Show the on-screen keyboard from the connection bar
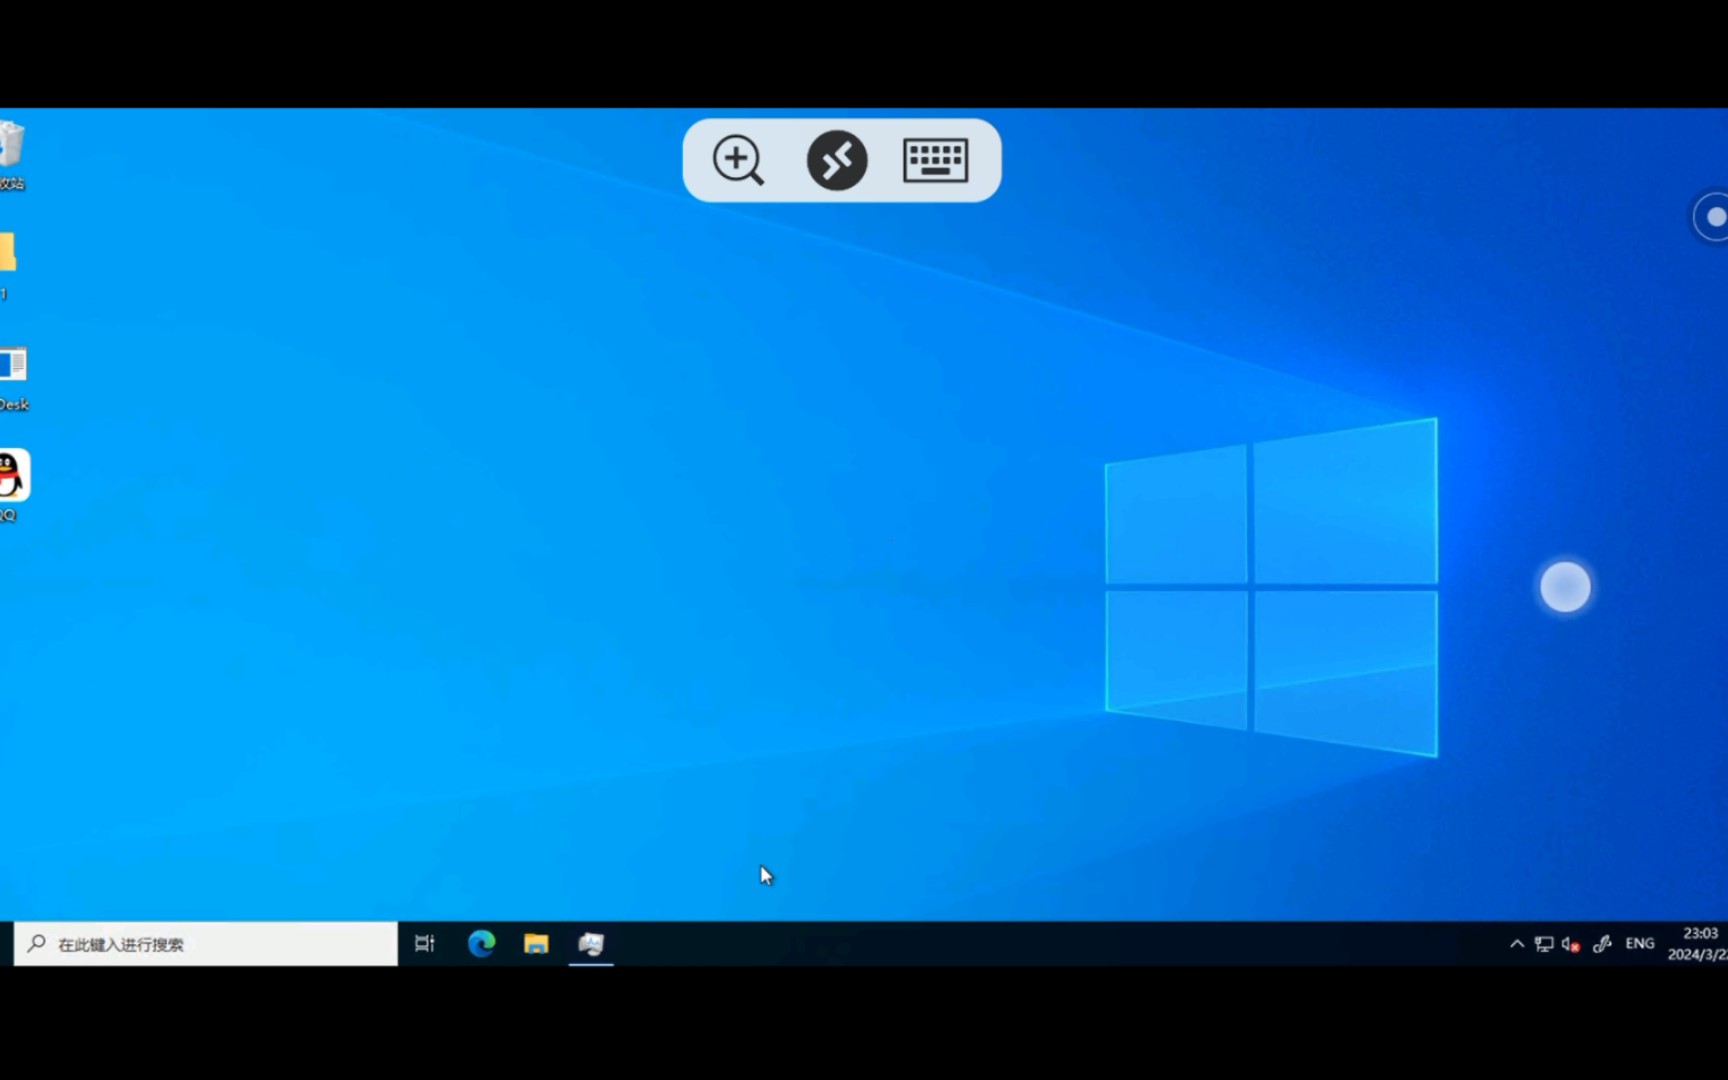This screenshot has width=1728, height=1080. [x=935, y=160]
